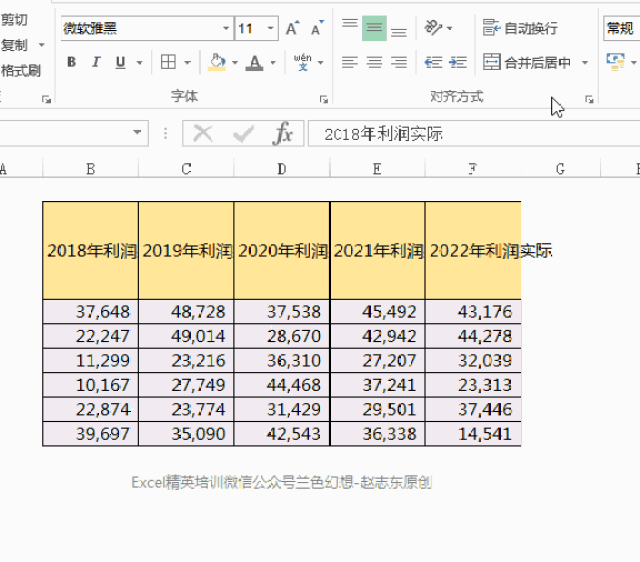The width and height of the screenshot is (640, 562).
Task: Click formula bar showing 2018年利润实际
Action: tap(473, 133)
